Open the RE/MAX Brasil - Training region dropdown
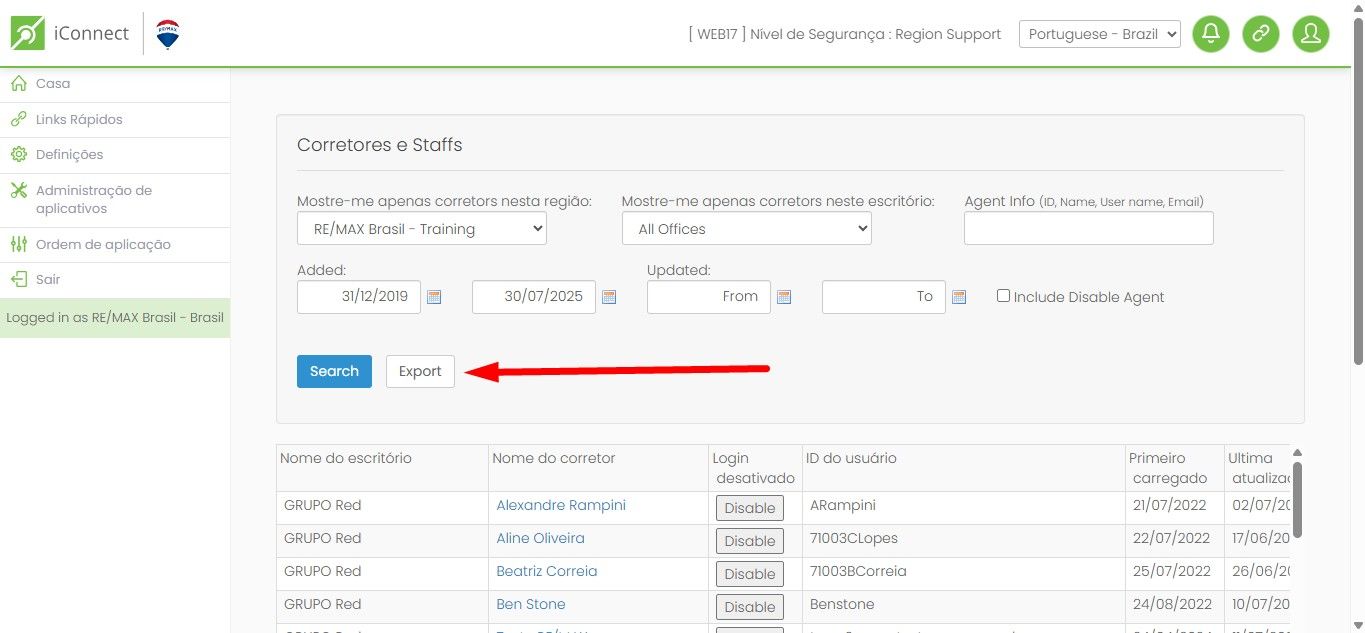 [x=422, y=228]
